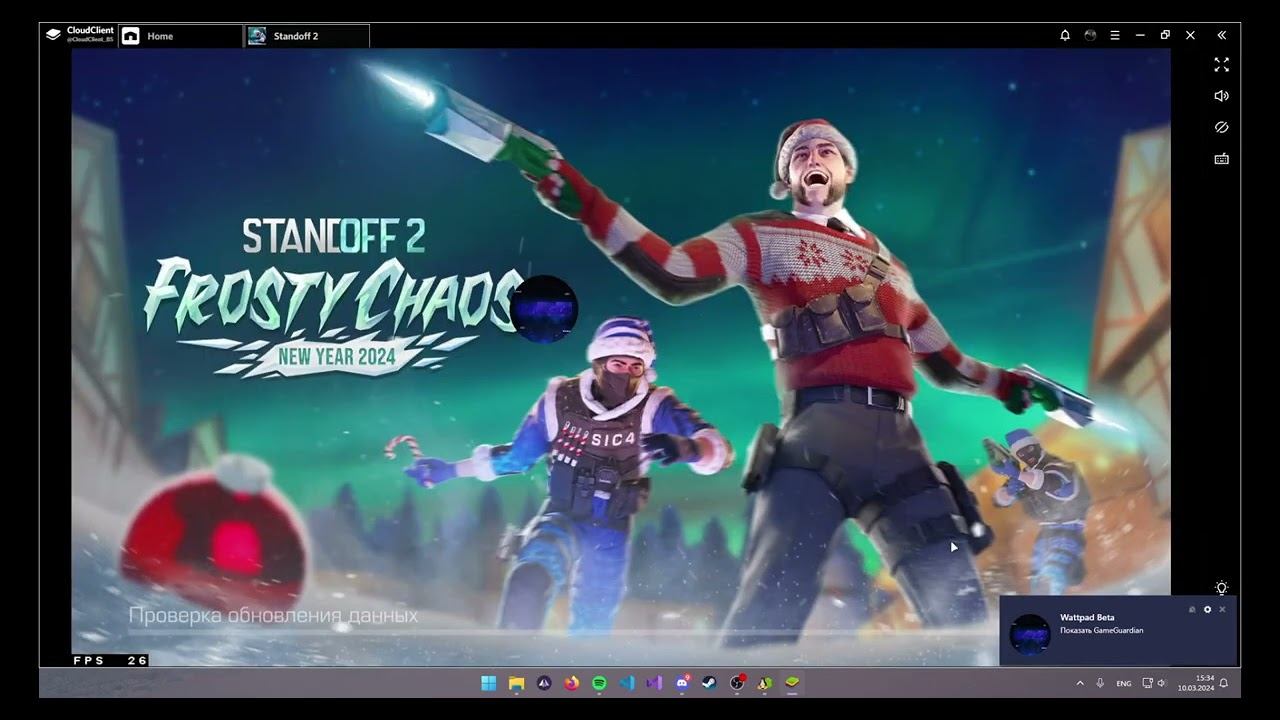1280x720 pixels.
Task: Click the notification thumbnail icon
Action: pyautogui.click(x=1029, y=634)
